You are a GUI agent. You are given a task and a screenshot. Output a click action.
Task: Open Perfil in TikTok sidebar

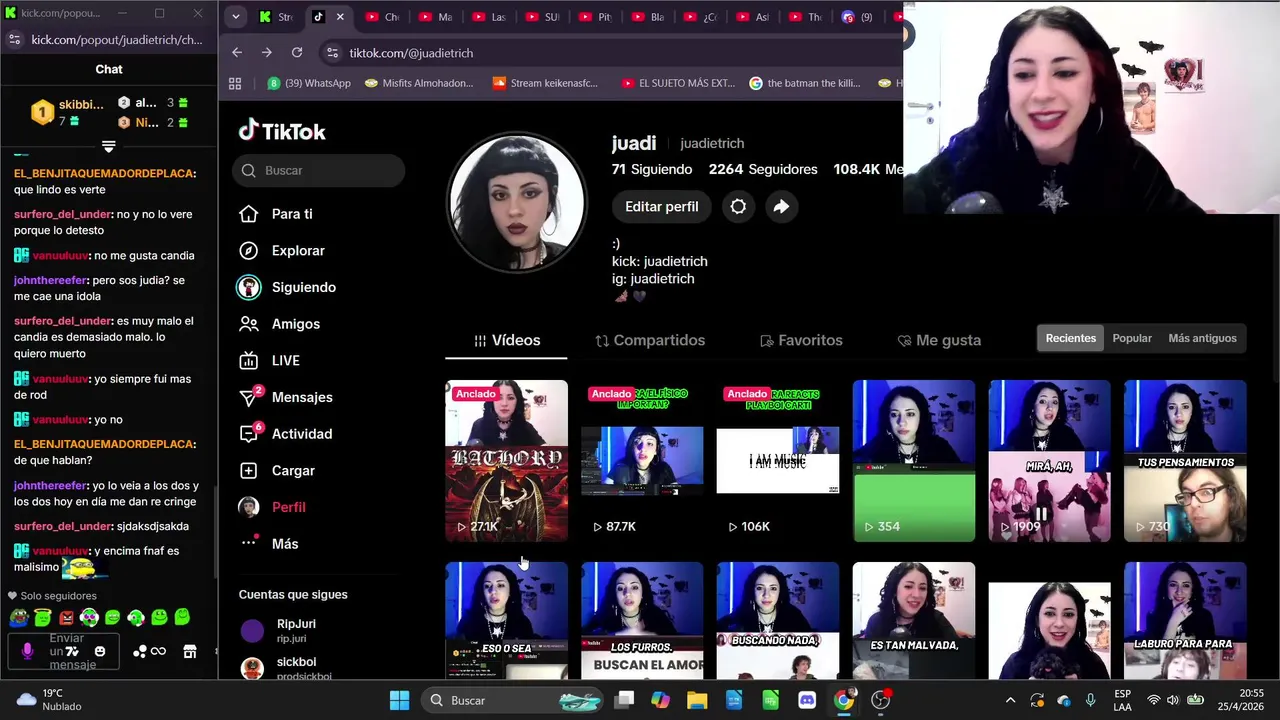tap(272, 507)
